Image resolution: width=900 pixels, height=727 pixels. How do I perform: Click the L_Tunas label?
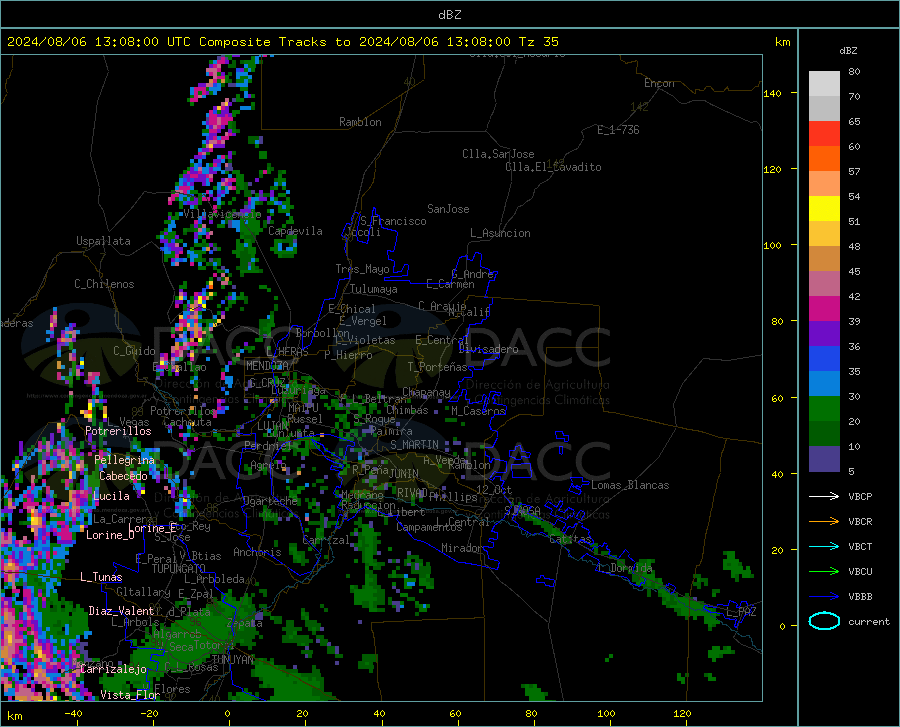tap(101, 577)
